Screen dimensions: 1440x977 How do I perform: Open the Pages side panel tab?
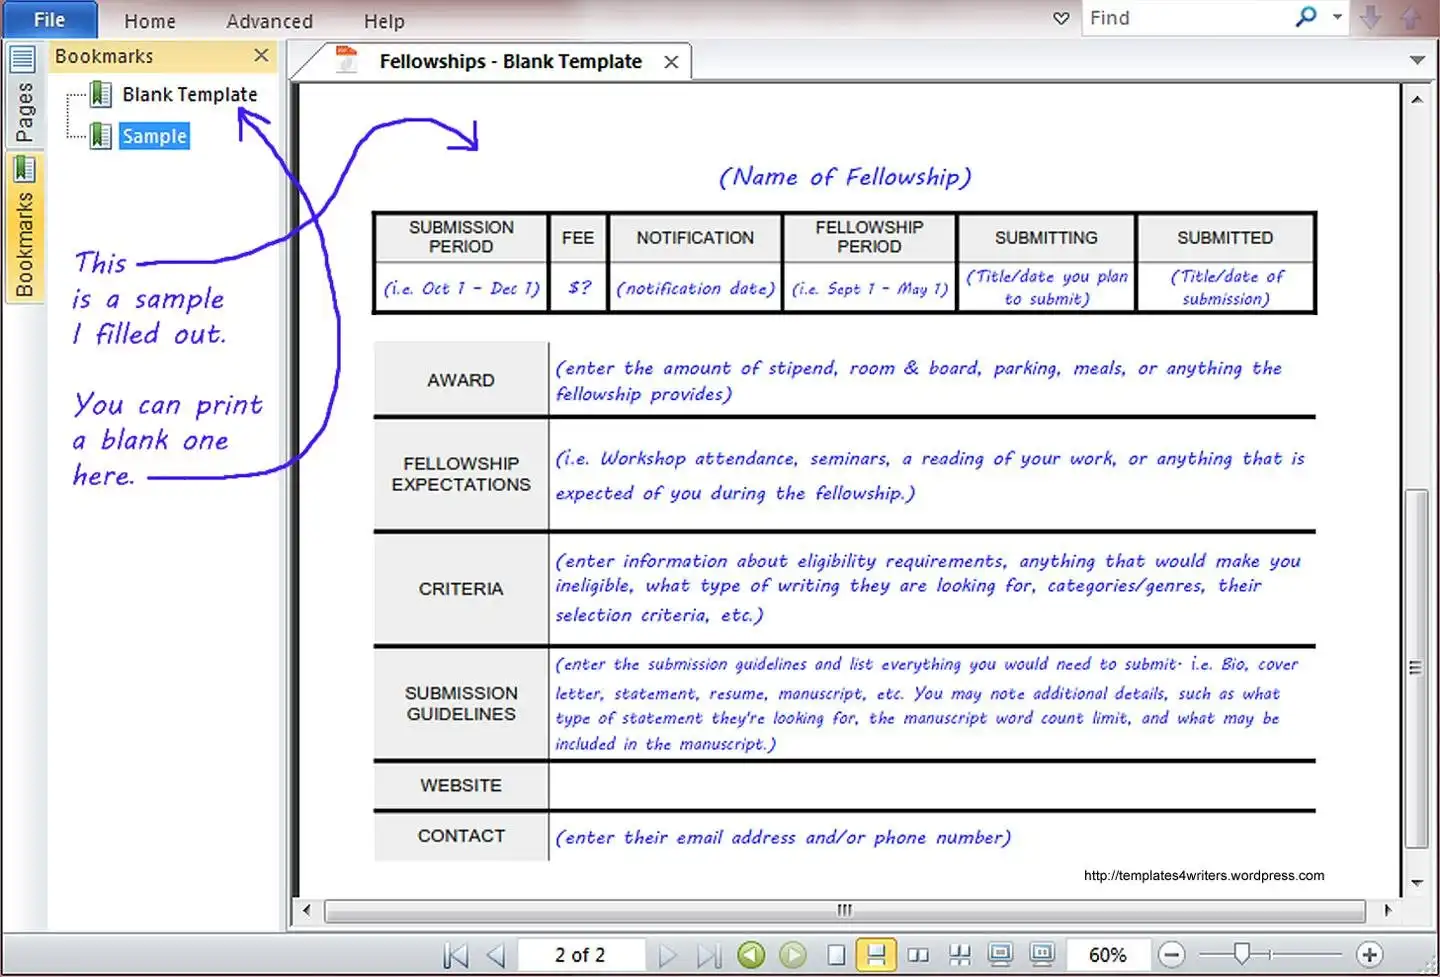coord(23,96)
